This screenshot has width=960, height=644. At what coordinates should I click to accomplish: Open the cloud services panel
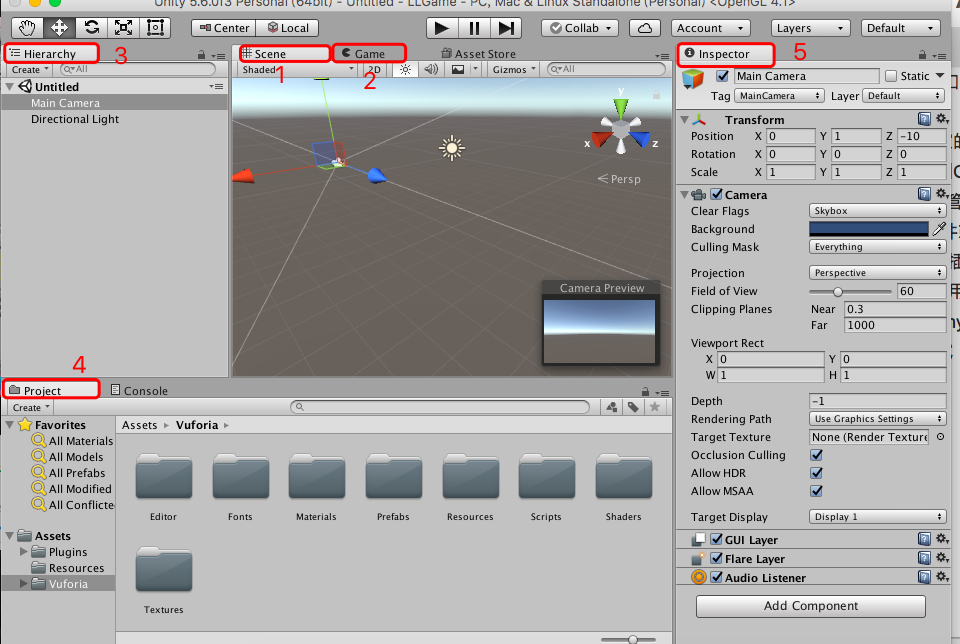(x=645, y=28)
